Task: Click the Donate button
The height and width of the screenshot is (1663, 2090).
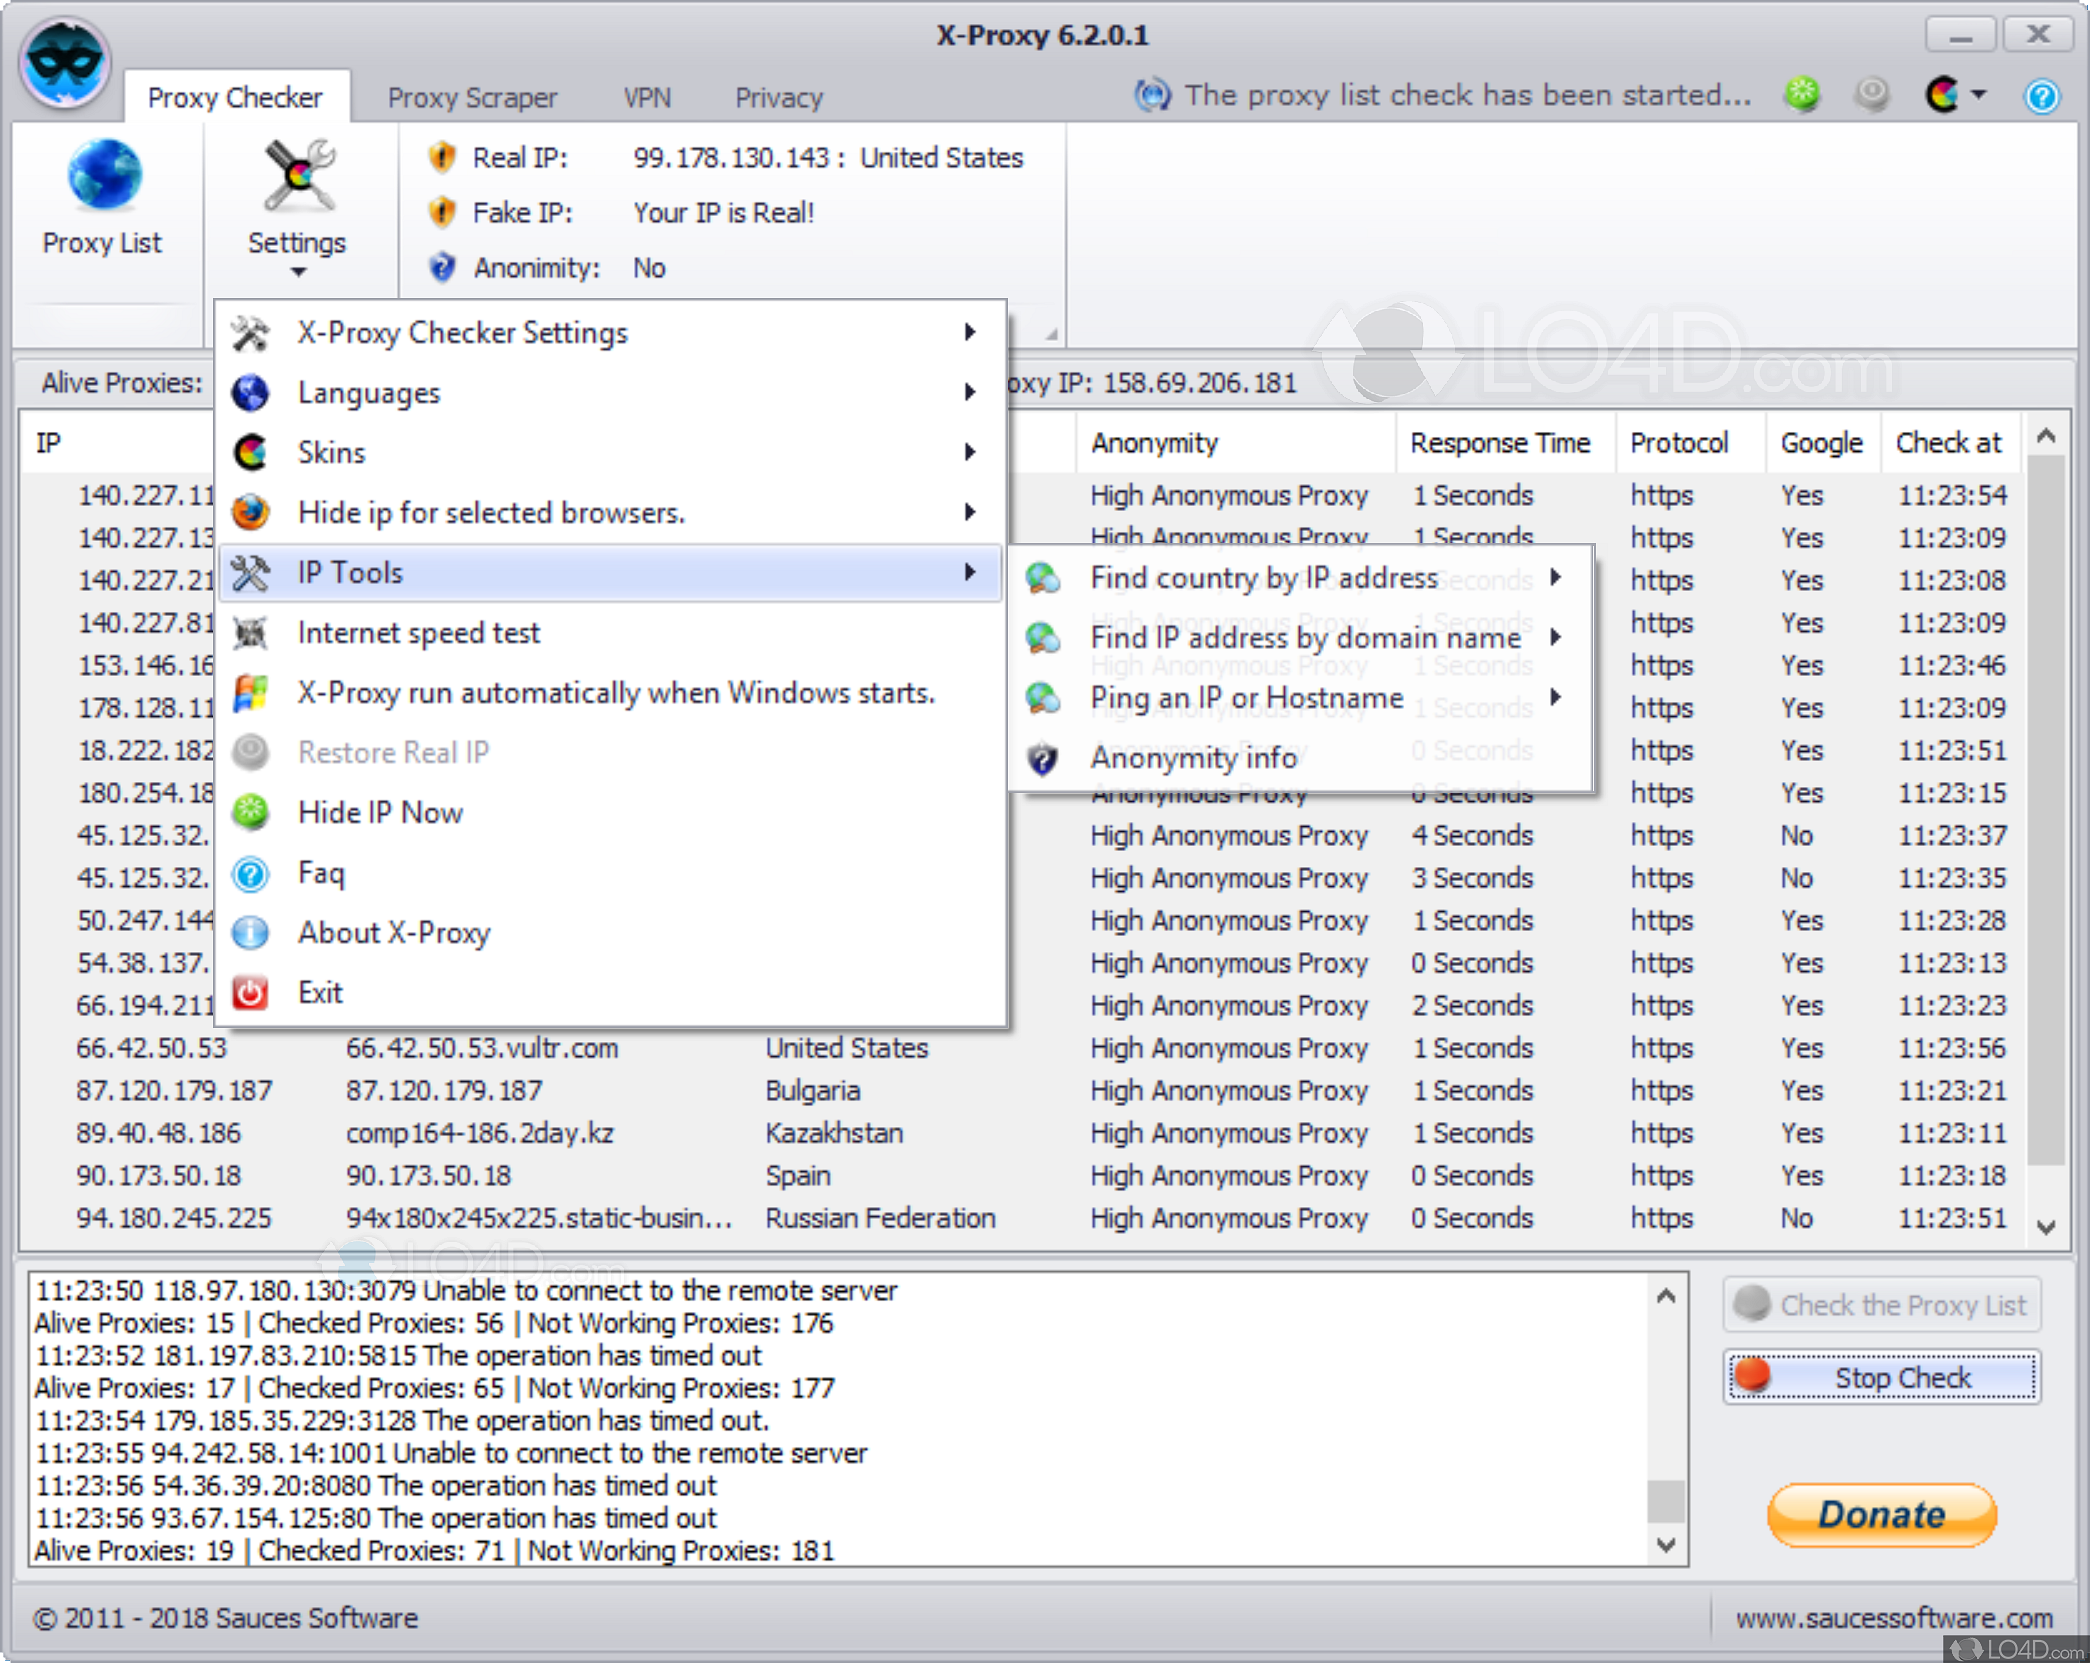Action: click(x=1881, y=1514)
